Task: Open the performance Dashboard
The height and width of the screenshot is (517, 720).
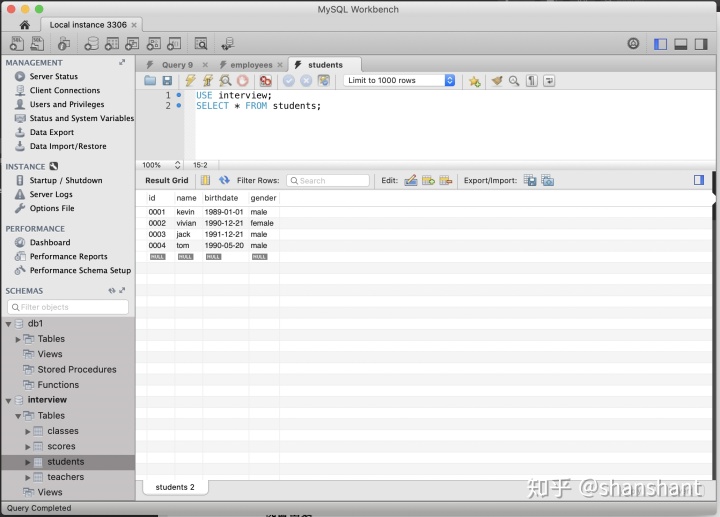Action: click(x=50, y=242)
